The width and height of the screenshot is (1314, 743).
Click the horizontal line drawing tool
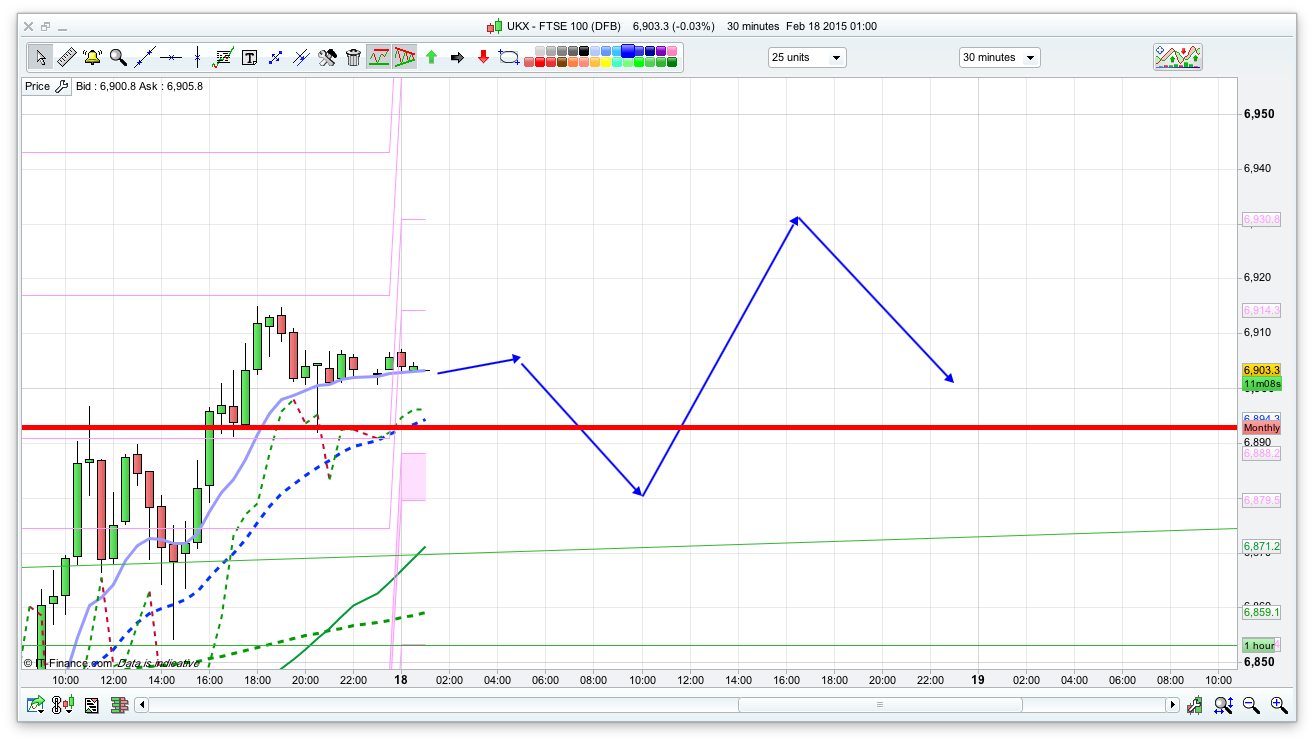click(171, 57)
